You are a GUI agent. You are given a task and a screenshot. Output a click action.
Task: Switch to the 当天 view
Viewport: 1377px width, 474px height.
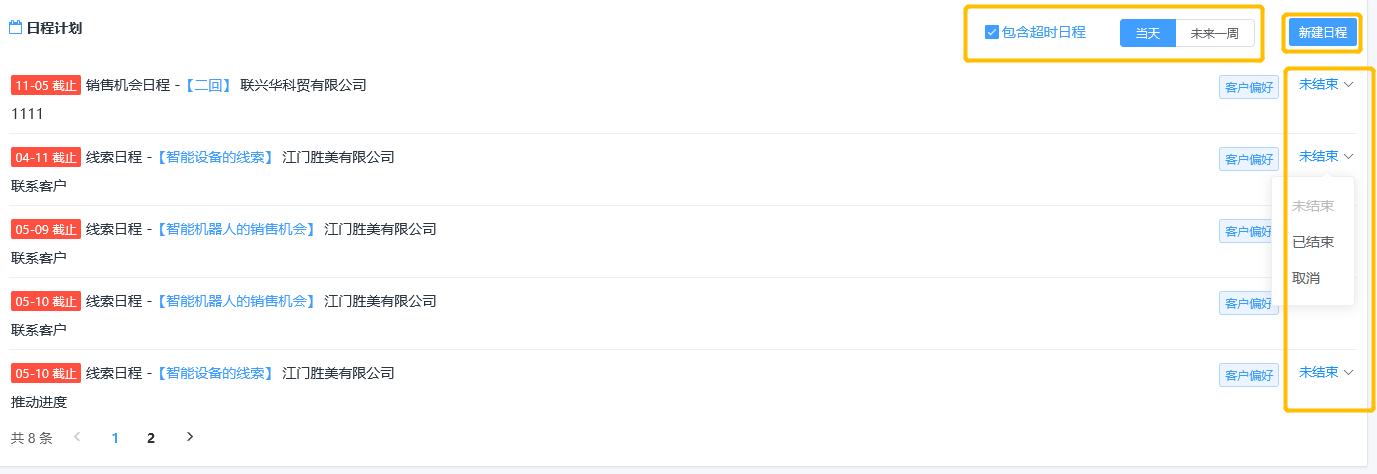coord(1147,33)
